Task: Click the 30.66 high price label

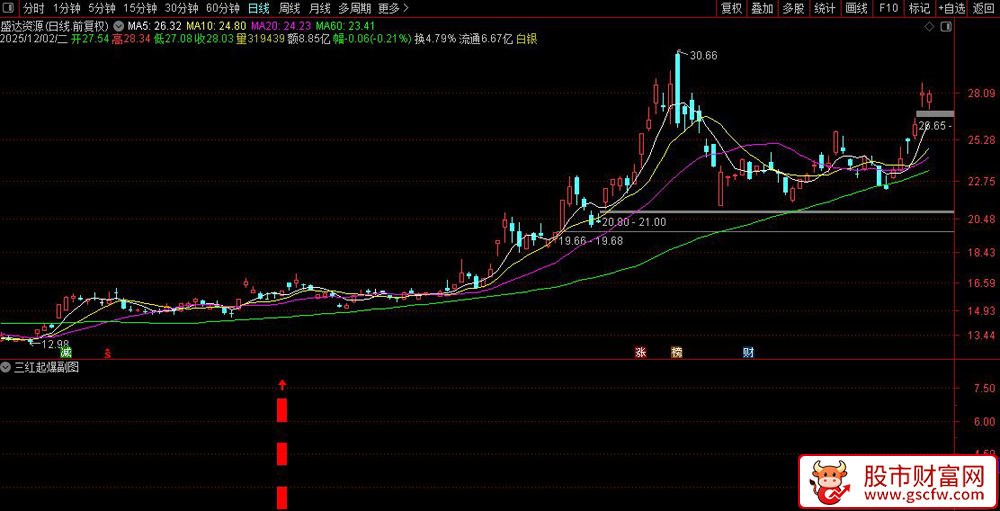Action: pos(703,56)
